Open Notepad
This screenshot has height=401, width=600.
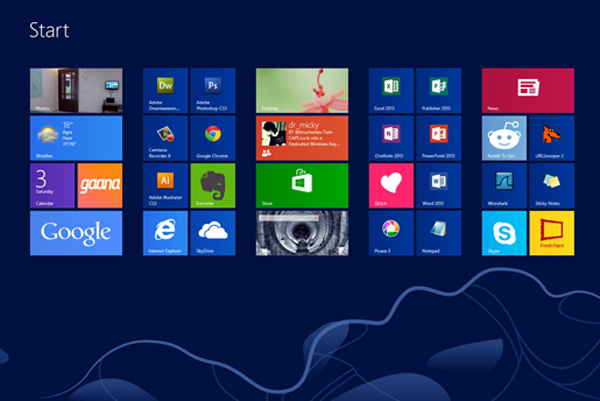point(439,233)
